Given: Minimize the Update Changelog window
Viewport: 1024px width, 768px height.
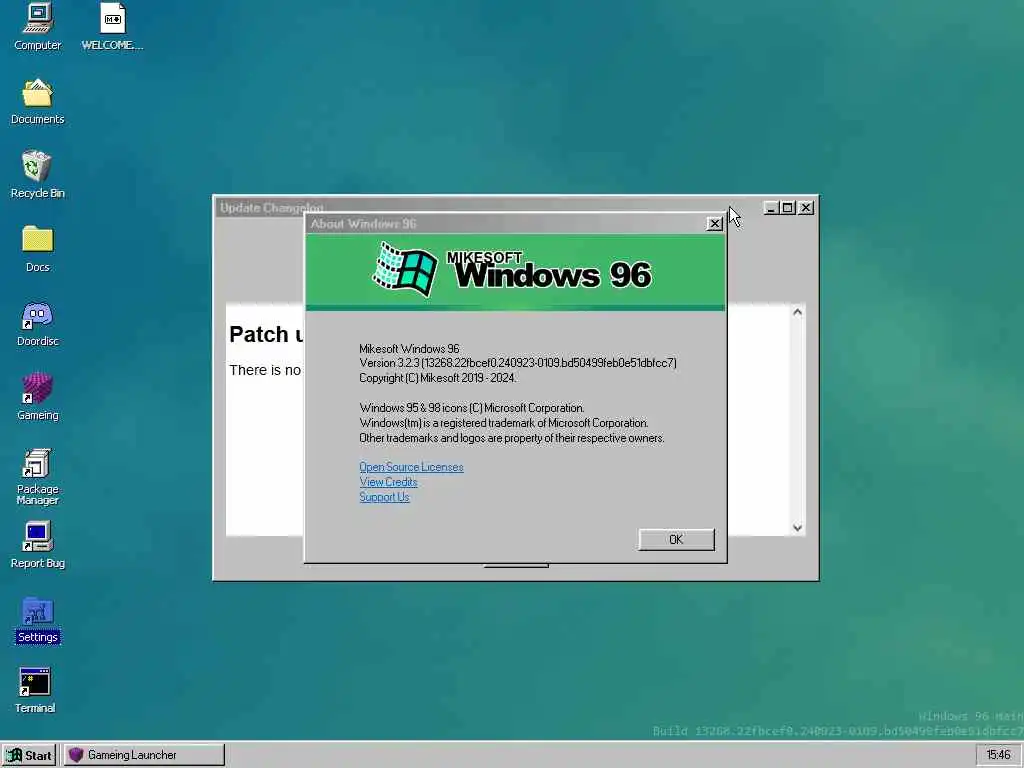Looking at the screenshot, I should coord(771,208).
